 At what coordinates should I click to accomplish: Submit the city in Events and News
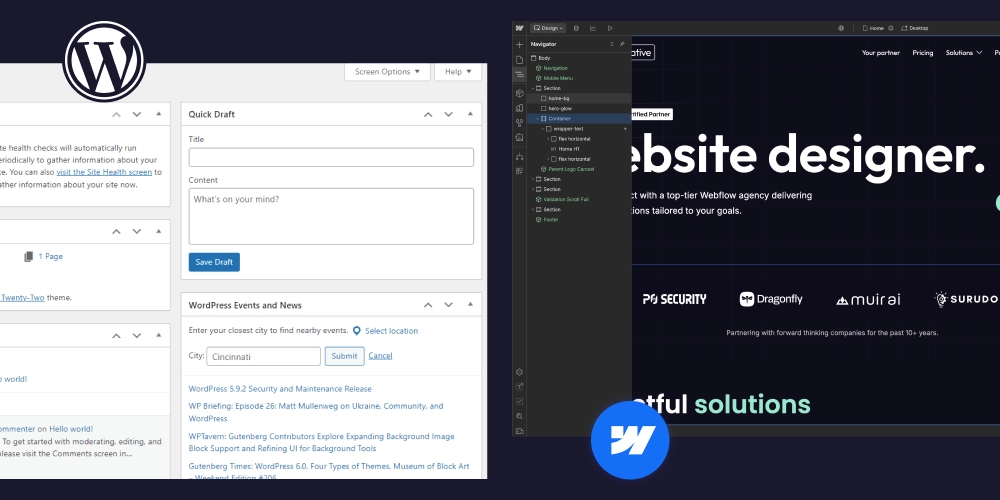(x=344, y=356)
